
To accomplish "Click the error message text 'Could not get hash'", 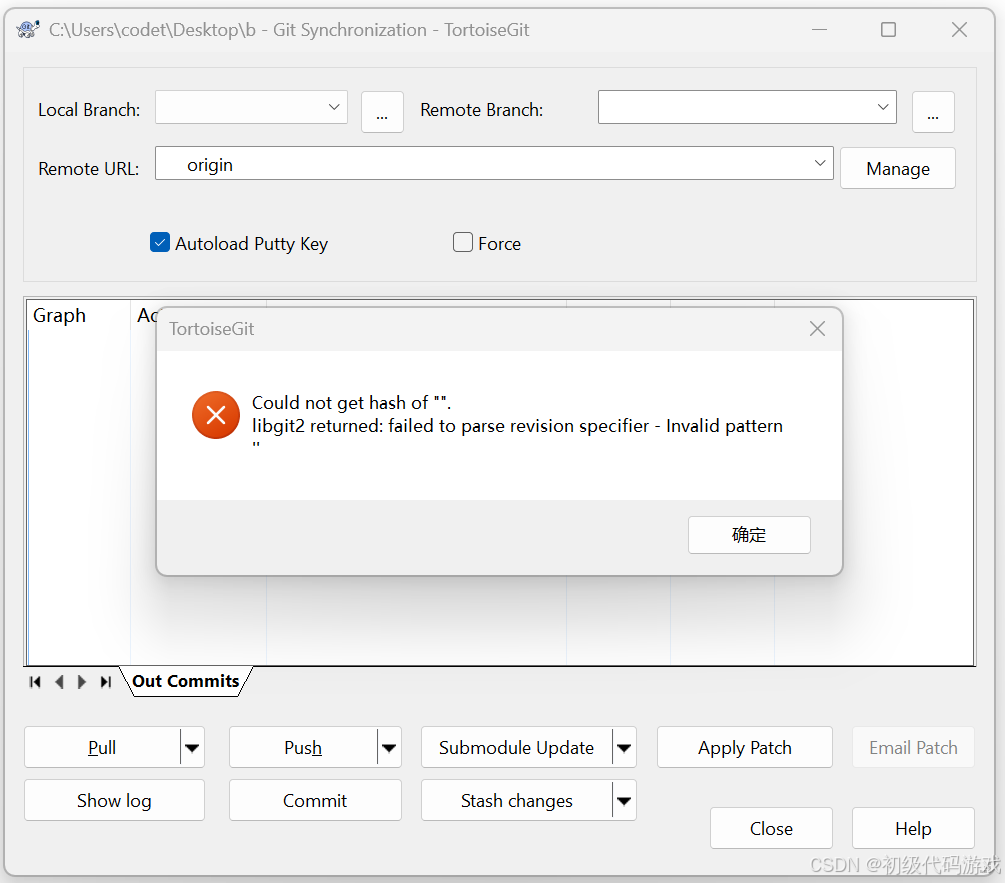I will [x=352, y=403].
